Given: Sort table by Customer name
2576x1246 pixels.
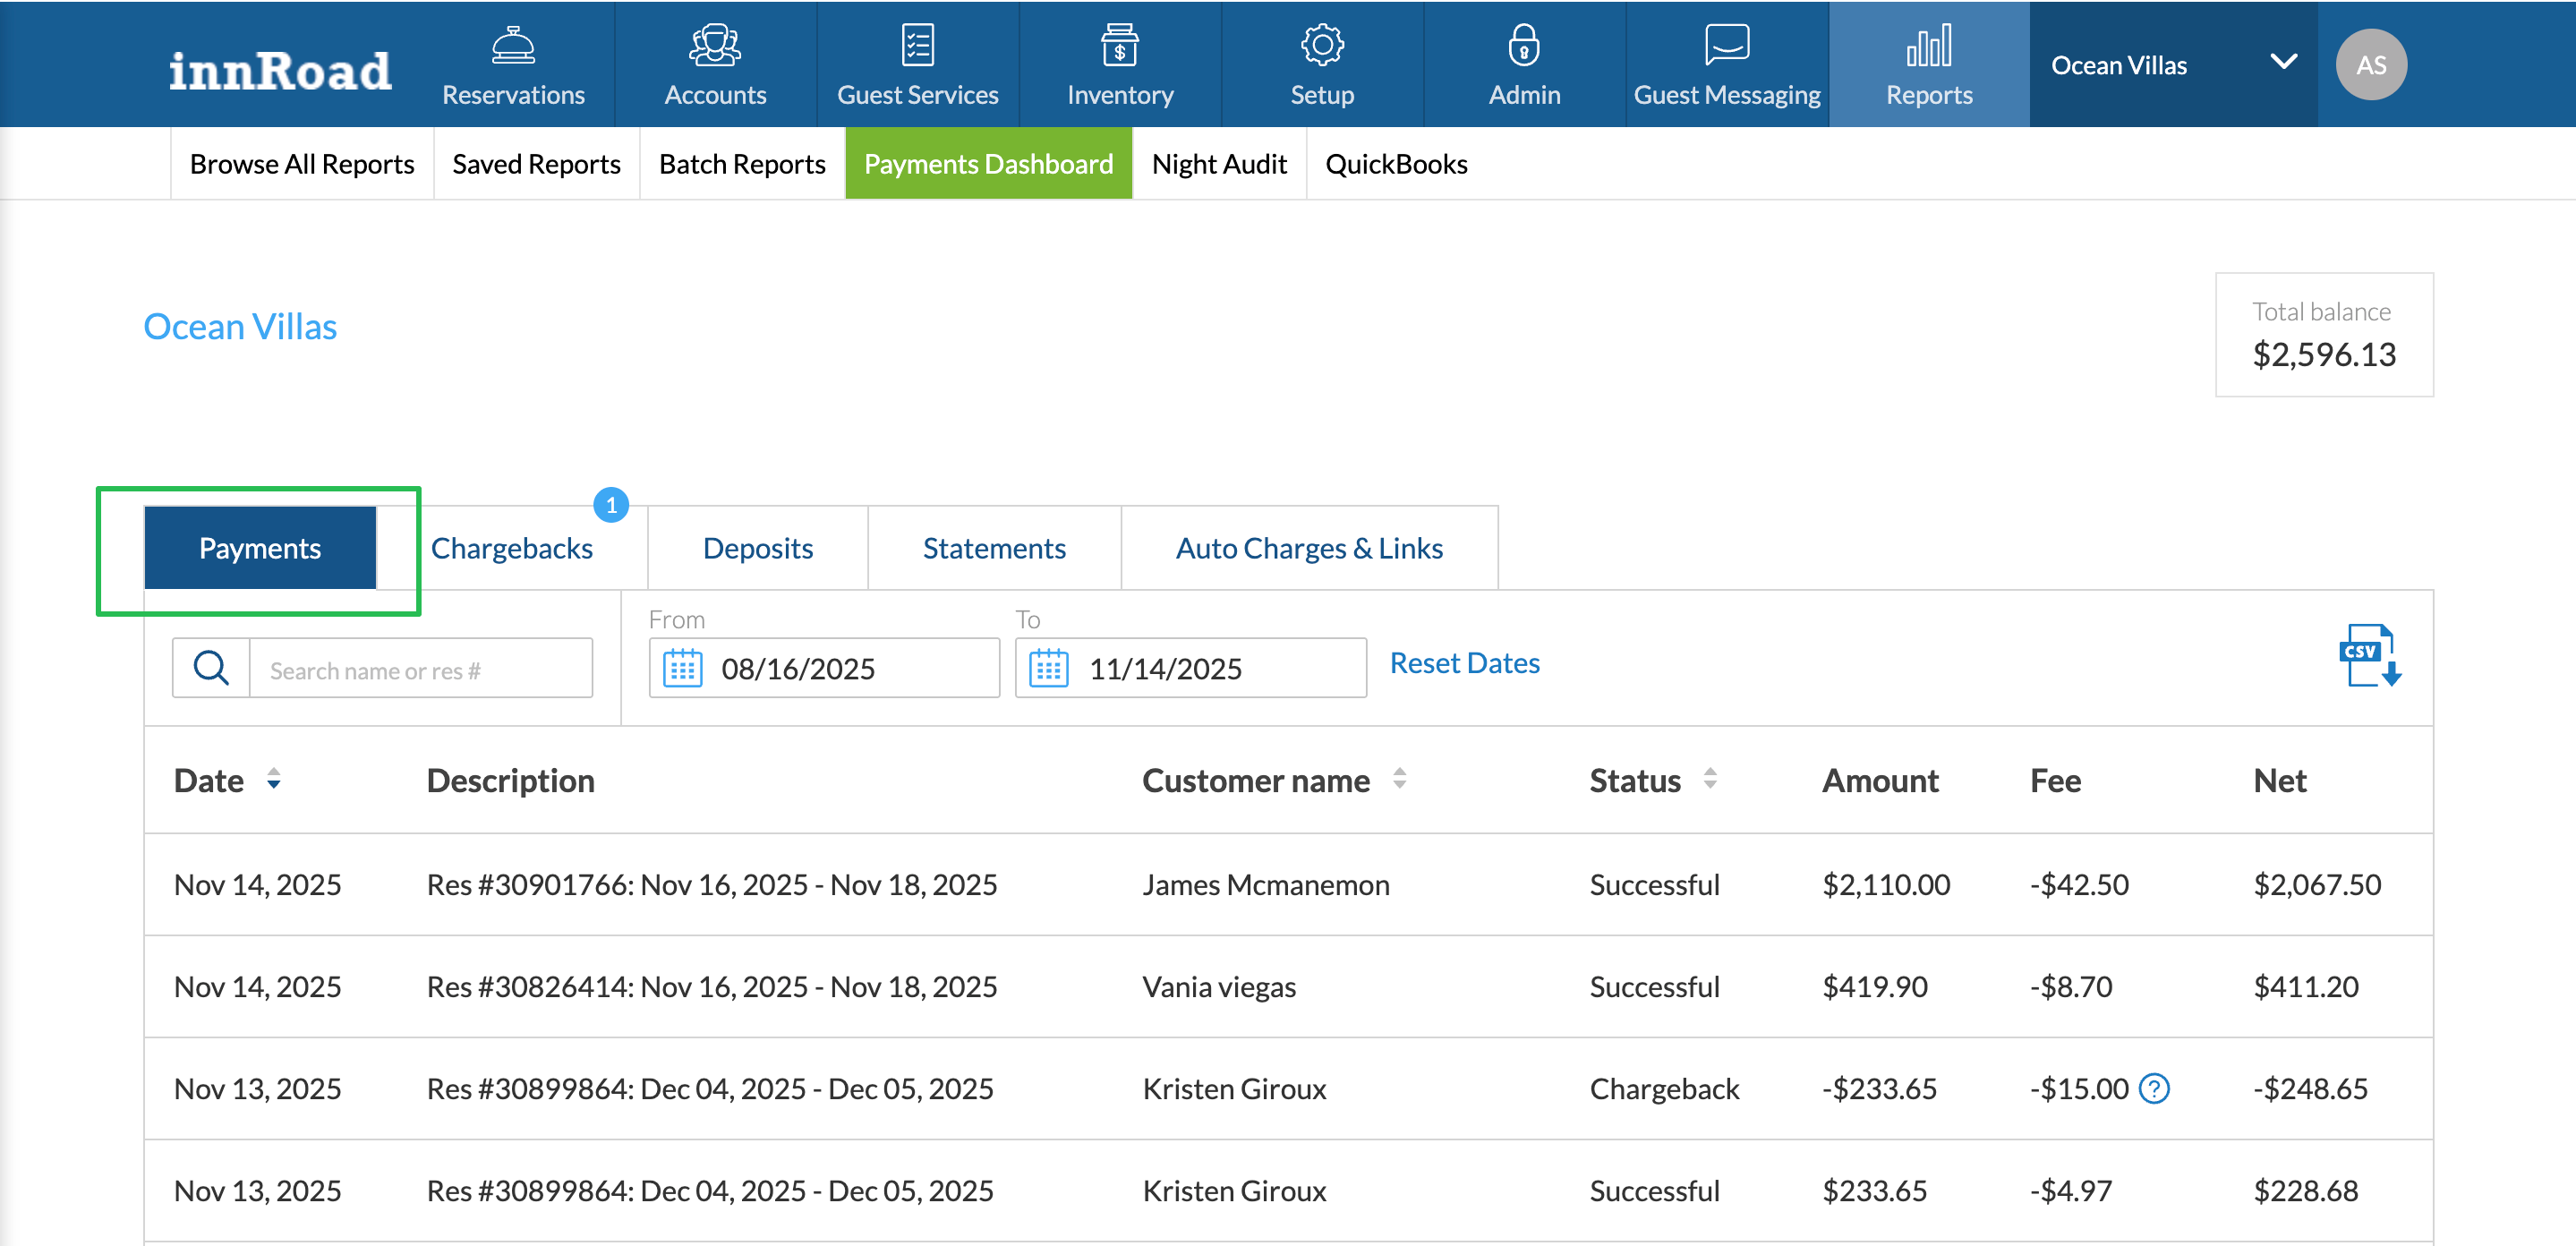Looking at the screenshot, I should click(x=1399, y=779).
